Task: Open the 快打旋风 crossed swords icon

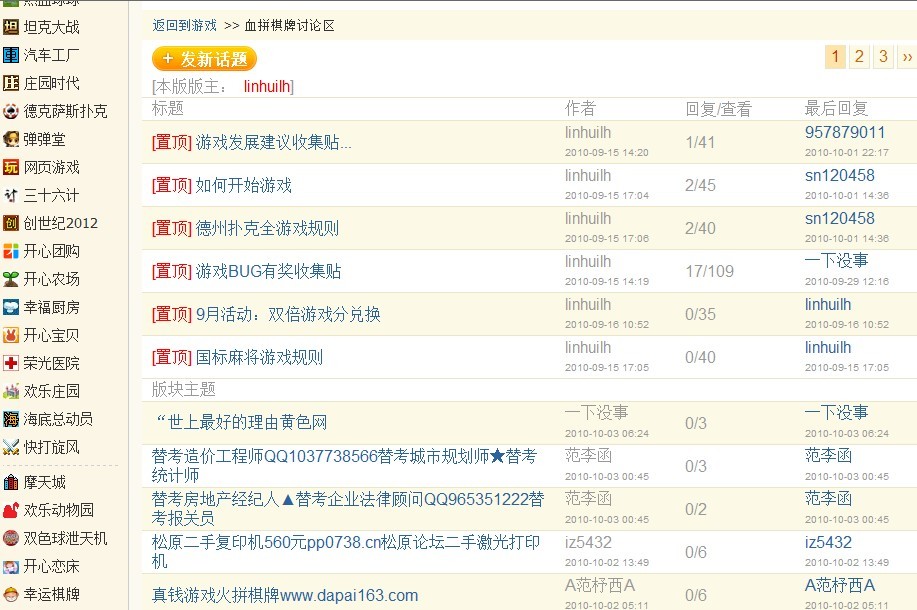Action: point(11,447)
